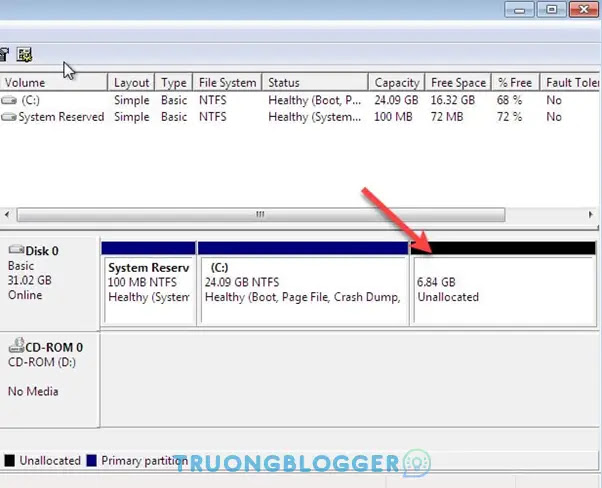Select the (C:) 24.09 GB NTFS partition block

[303, 284]
